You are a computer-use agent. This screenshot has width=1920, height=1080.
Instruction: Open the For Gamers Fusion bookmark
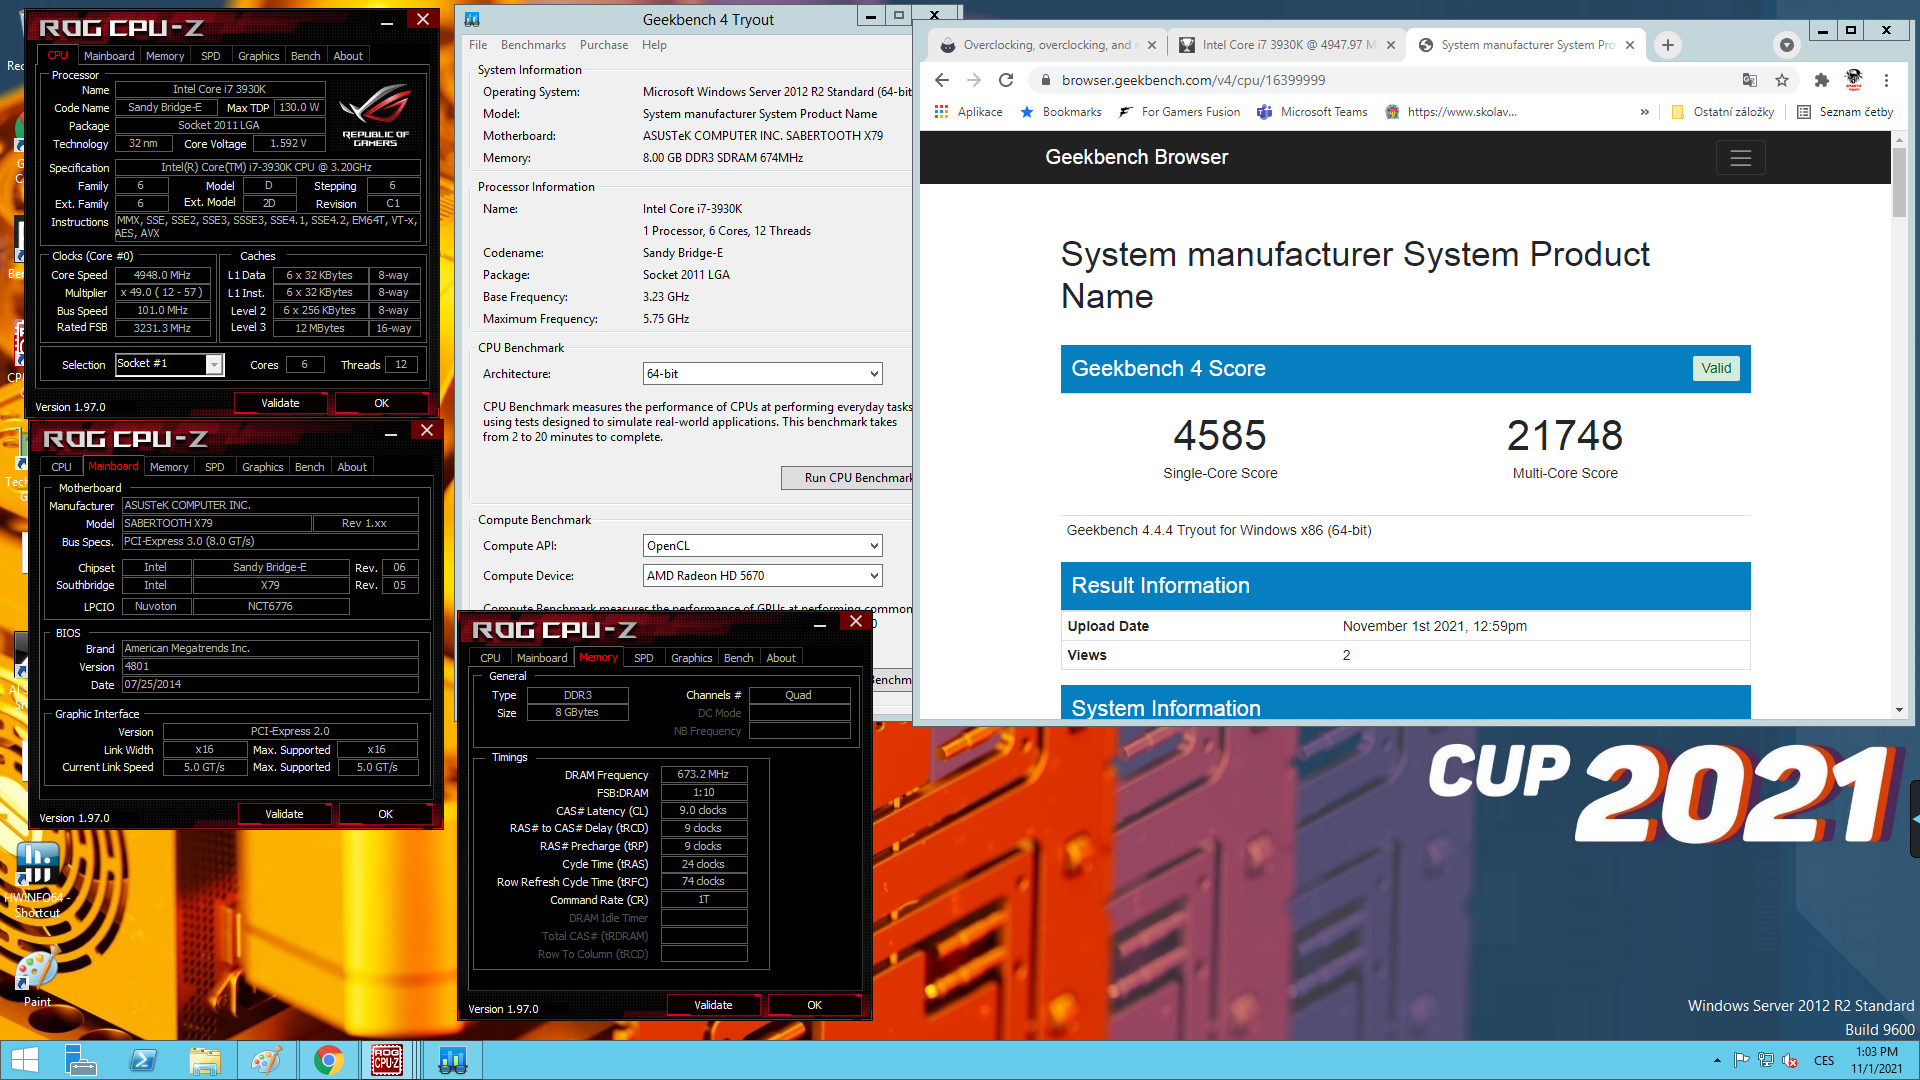point(1179,112)
